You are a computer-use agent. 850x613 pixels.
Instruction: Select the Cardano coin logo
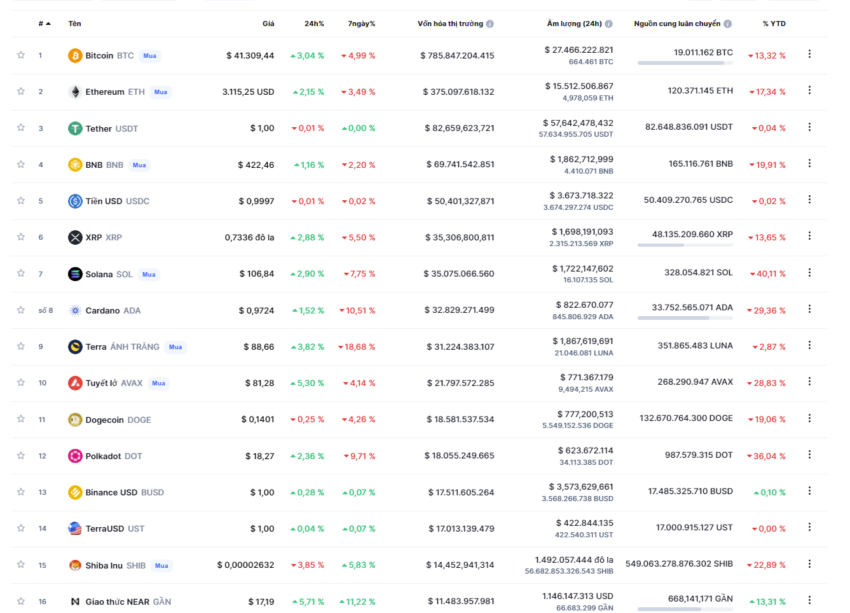(x=75, y=311)
